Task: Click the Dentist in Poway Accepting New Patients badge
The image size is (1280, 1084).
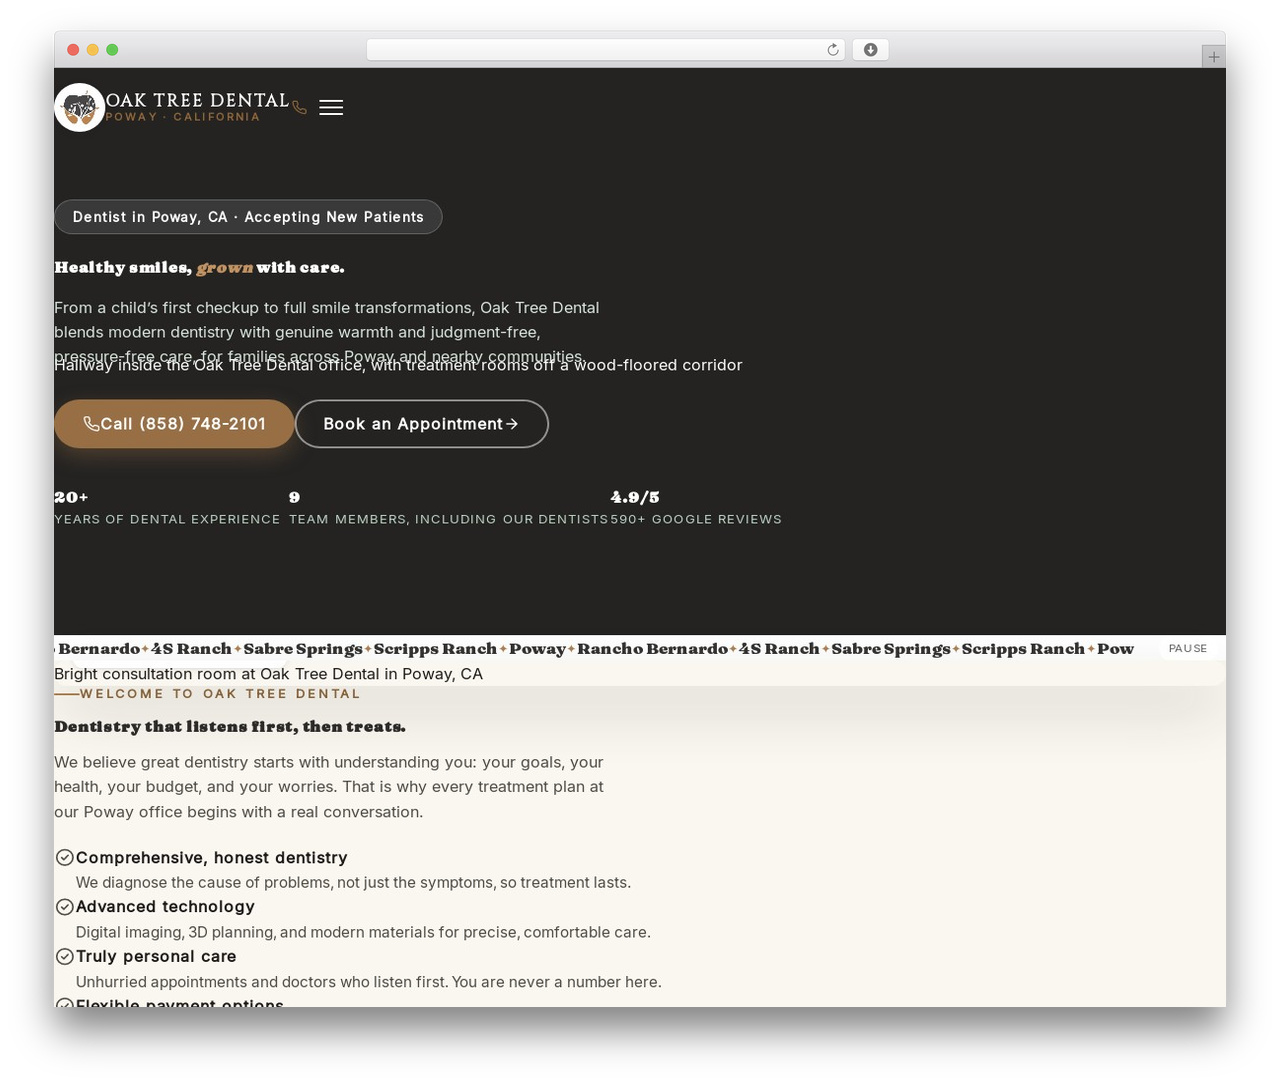Action: pyautogui.click(x=248, y=217)
